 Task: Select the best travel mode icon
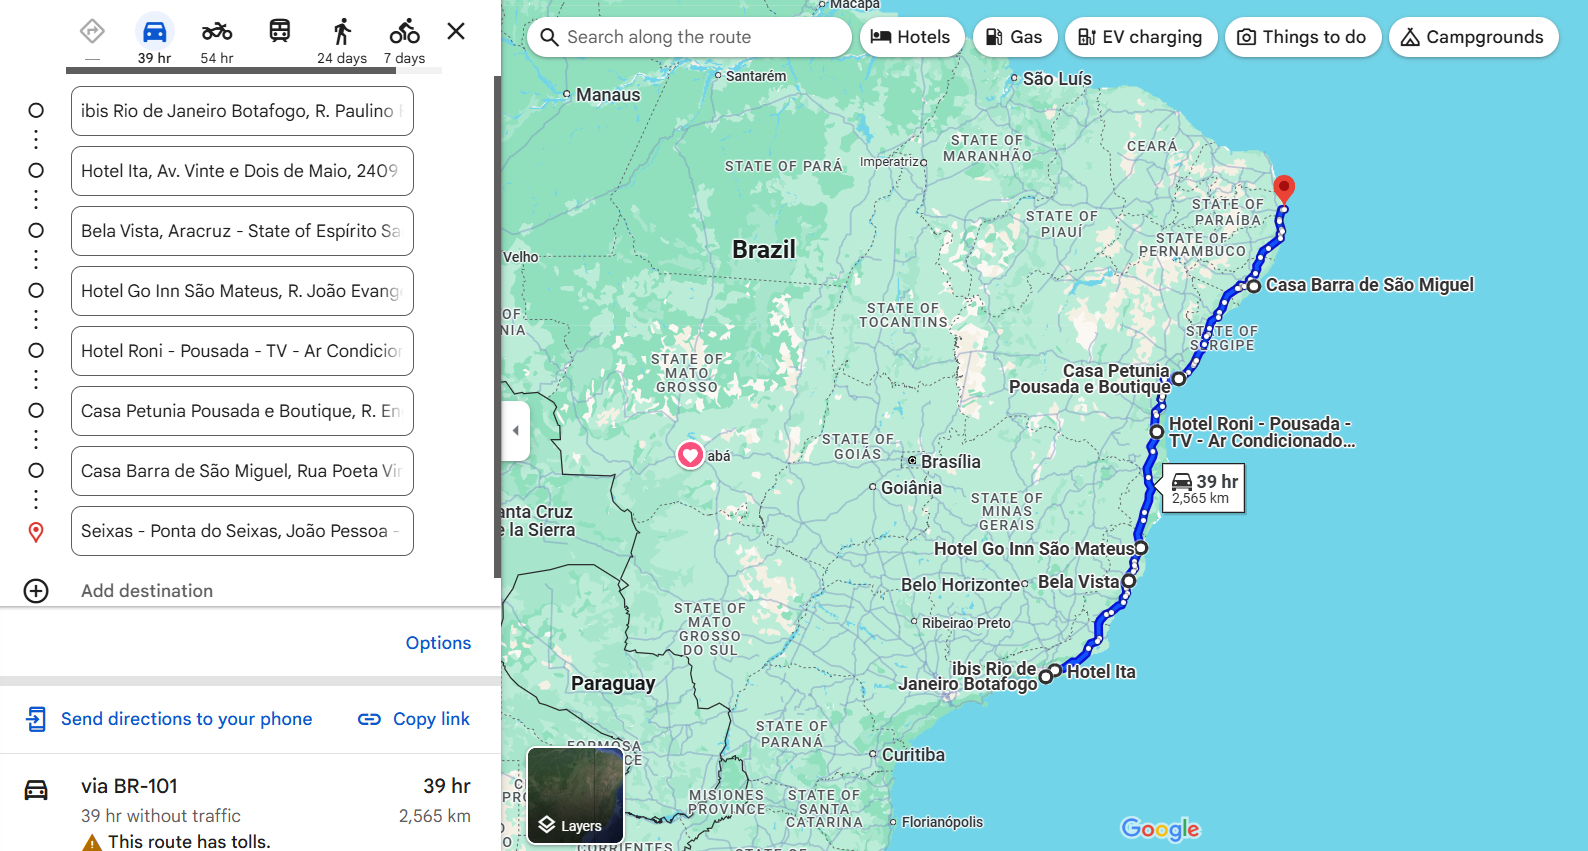point(92,32)
